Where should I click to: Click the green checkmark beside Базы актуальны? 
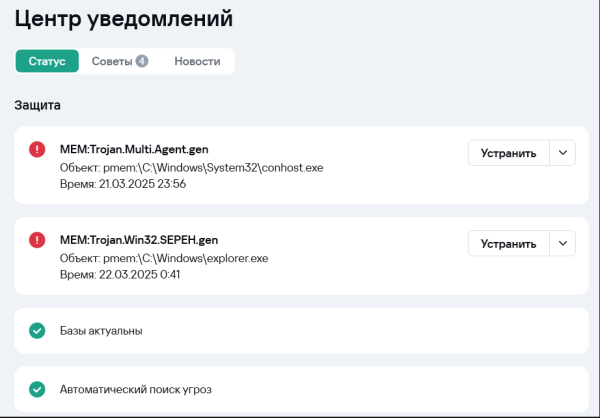click(37, 330)
